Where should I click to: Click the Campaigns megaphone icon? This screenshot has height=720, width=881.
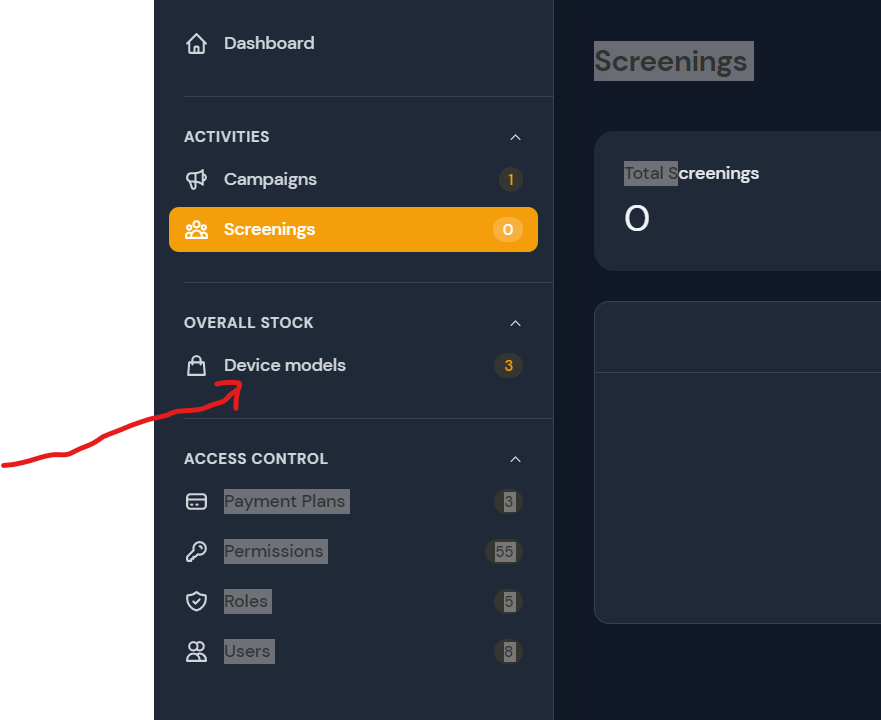196,180
